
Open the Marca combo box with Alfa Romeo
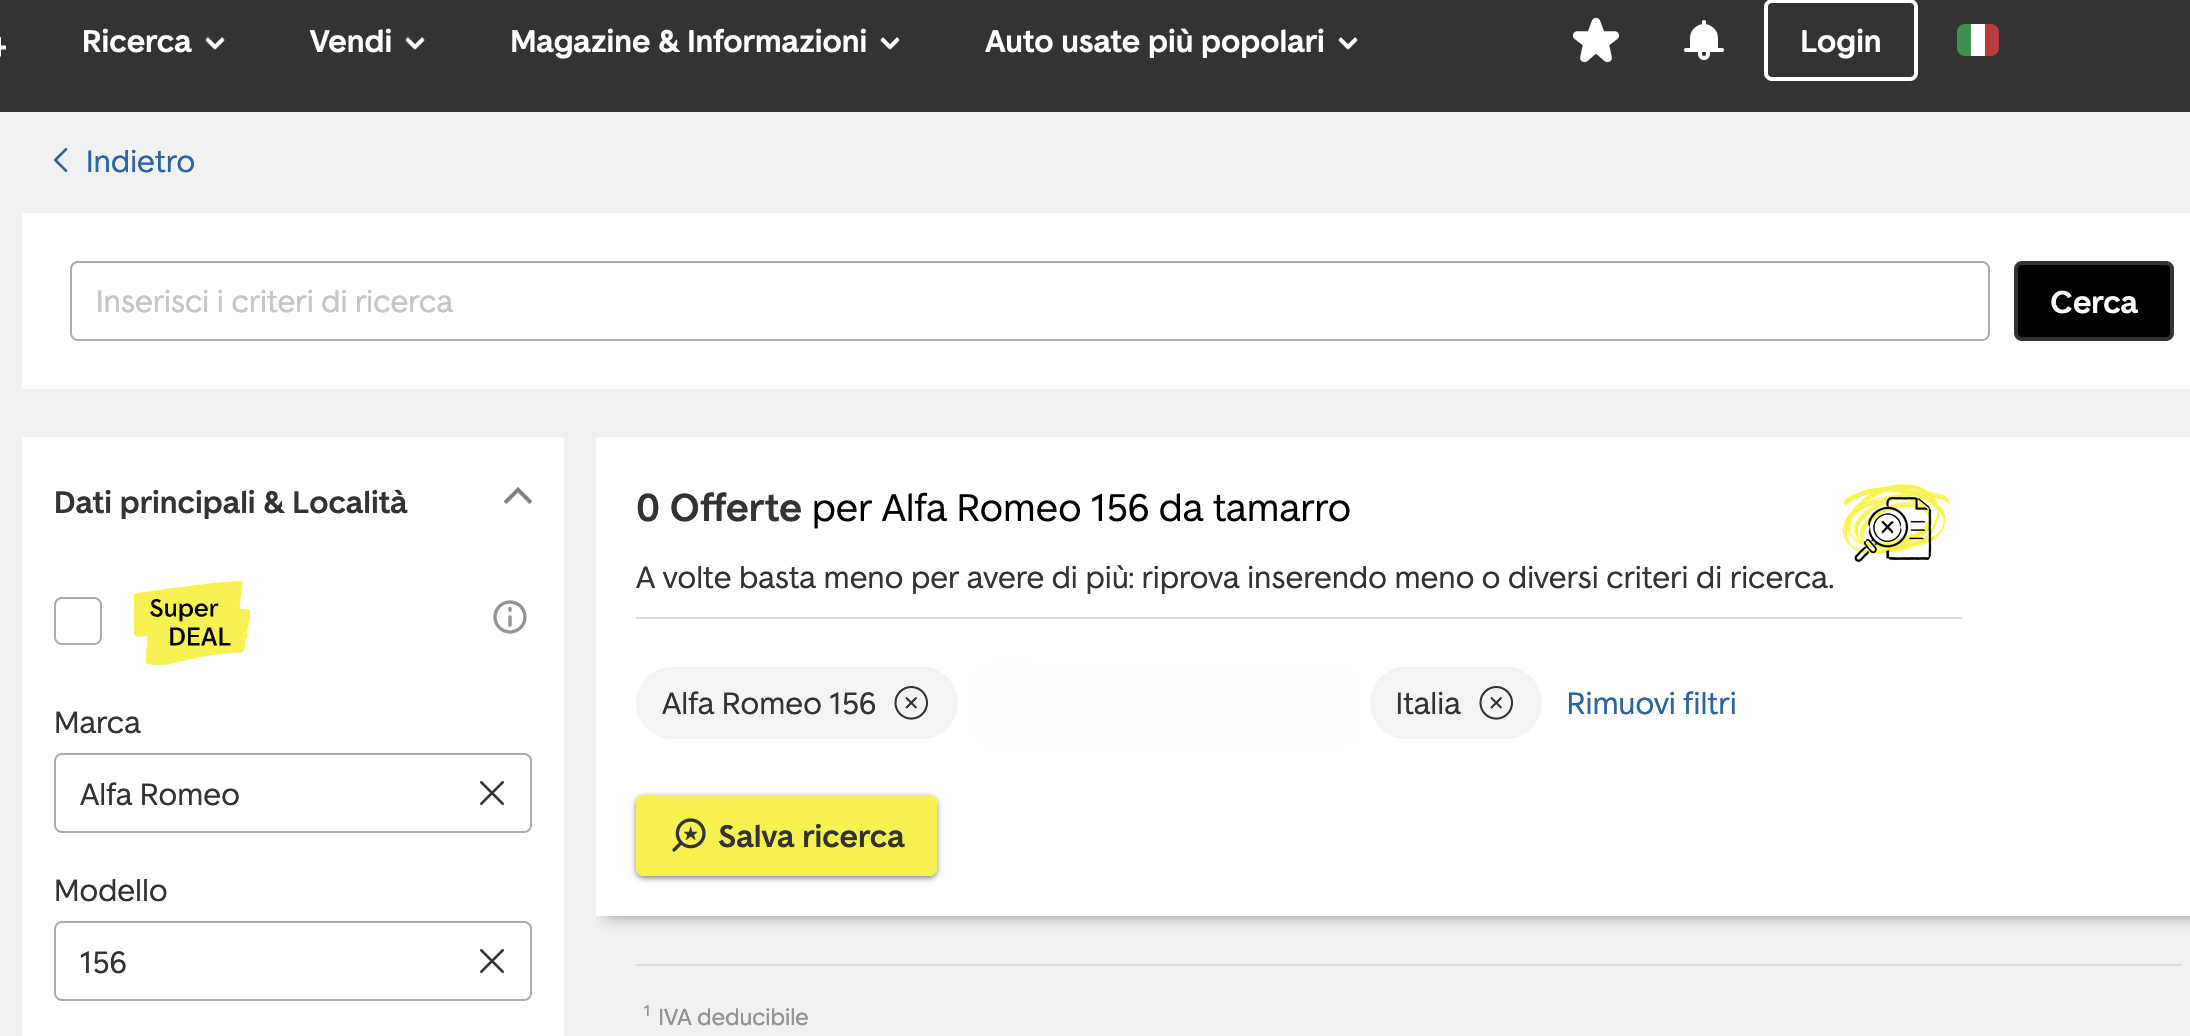pyautogui.click(x=293, y=793)
